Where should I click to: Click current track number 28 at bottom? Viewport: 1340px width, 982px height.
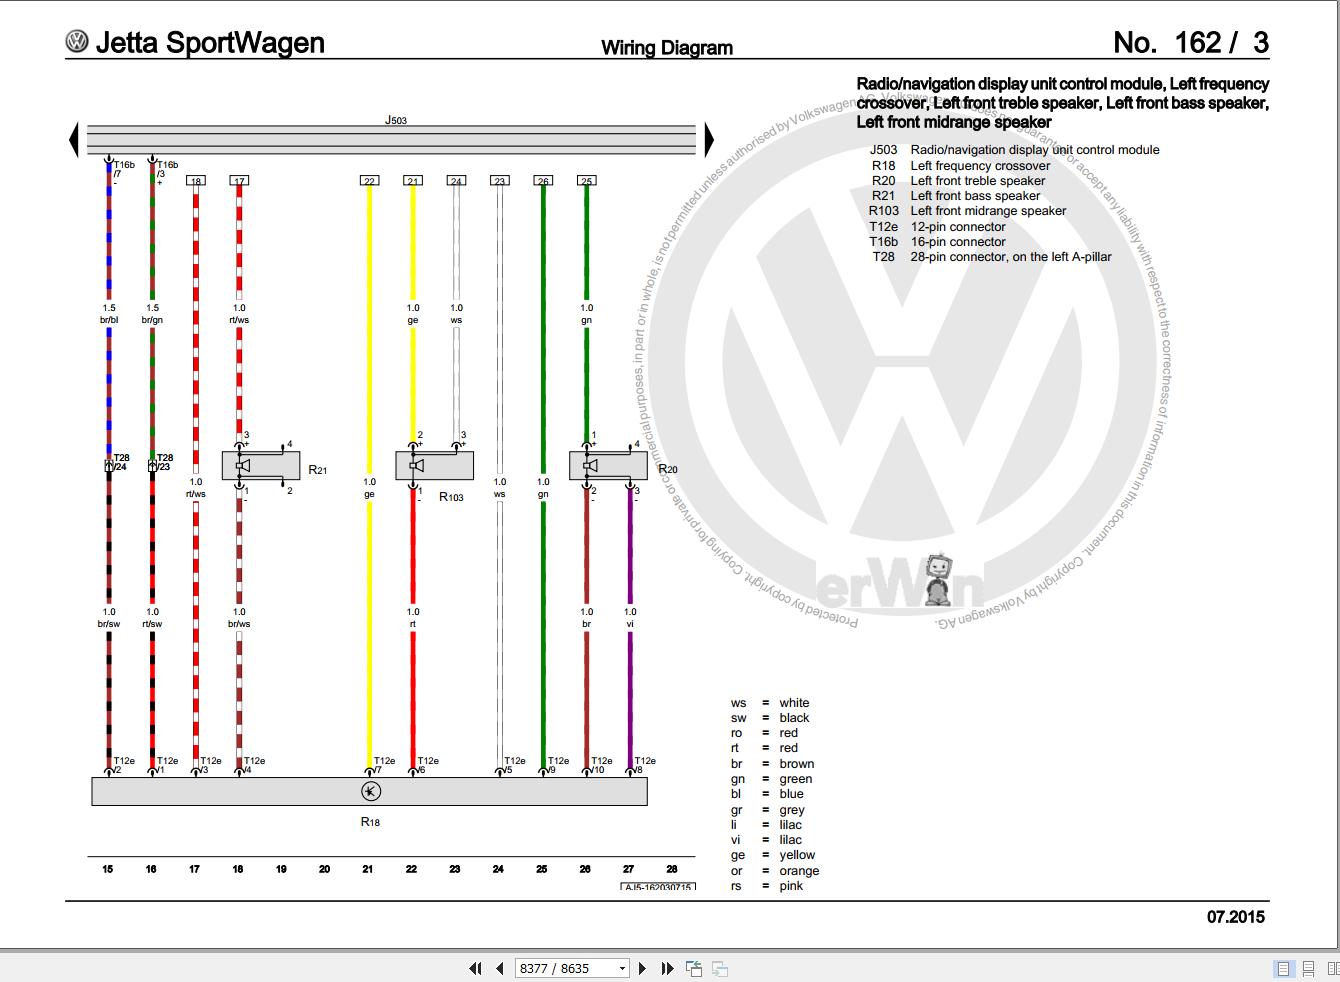tap(672, 869)
